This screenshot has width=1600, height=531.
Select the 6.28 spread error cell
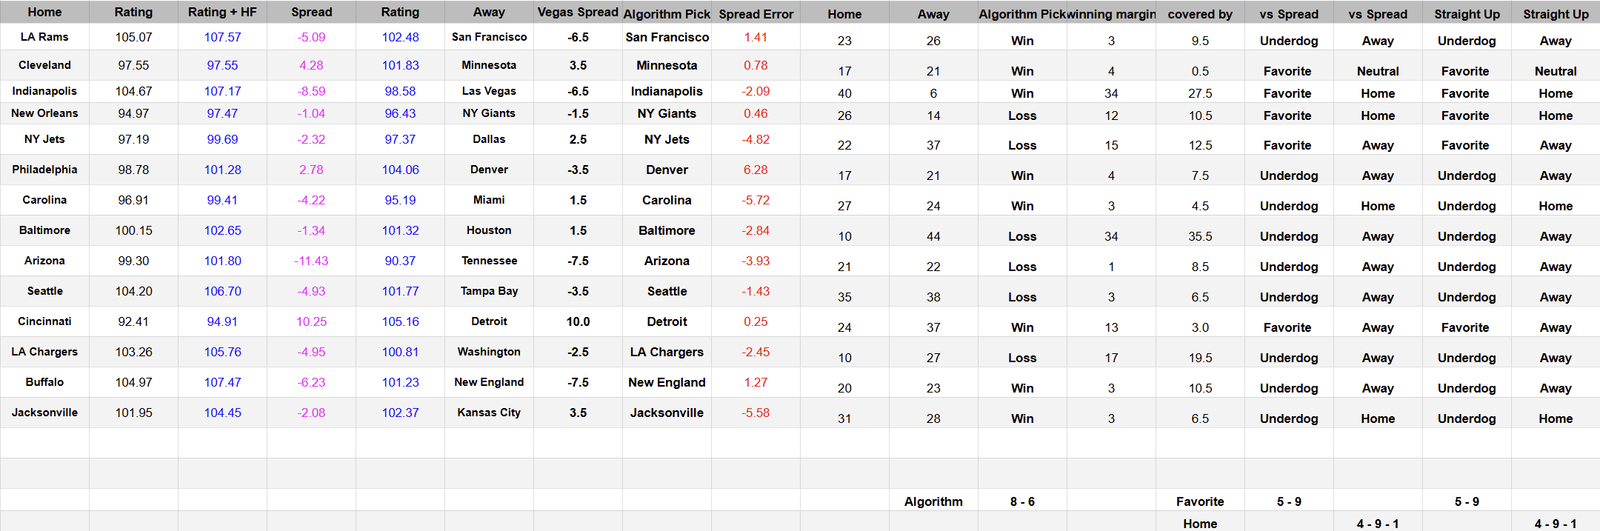click(755, 170)
